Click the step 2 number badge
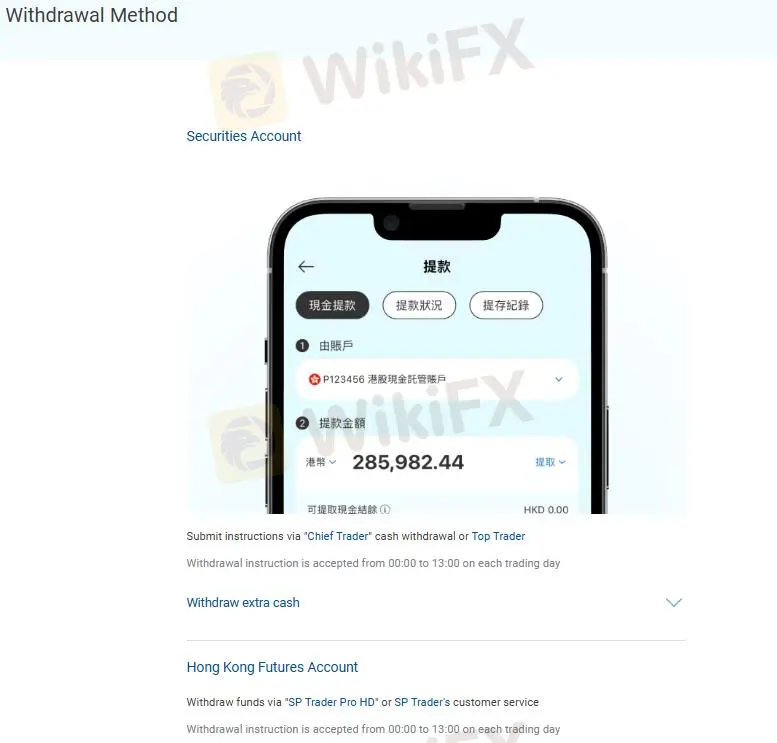This screenshot has height=743, width=777. (x=302, y=423)
